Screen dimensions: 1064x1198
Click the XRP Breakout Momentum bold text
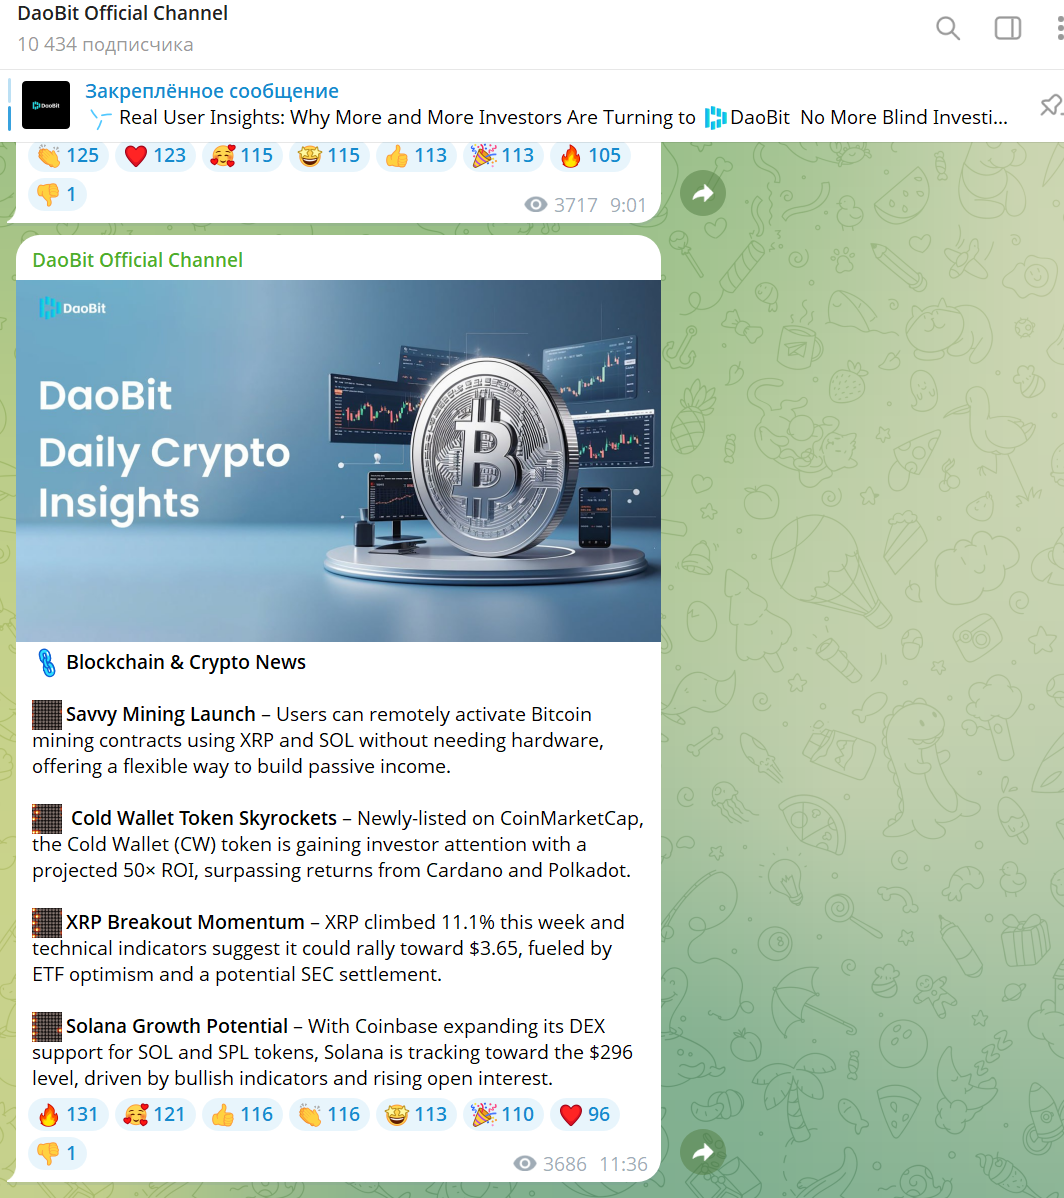coord(185,922)
